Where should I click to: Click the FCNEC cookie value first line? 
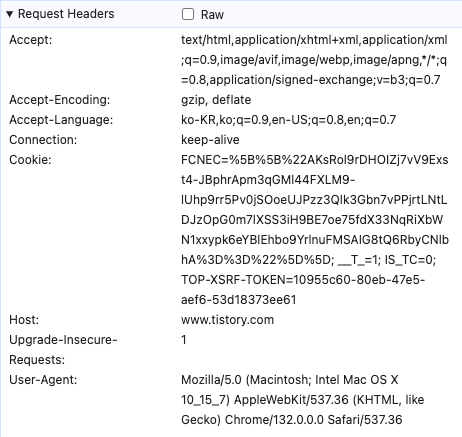[x=315, y=160]
